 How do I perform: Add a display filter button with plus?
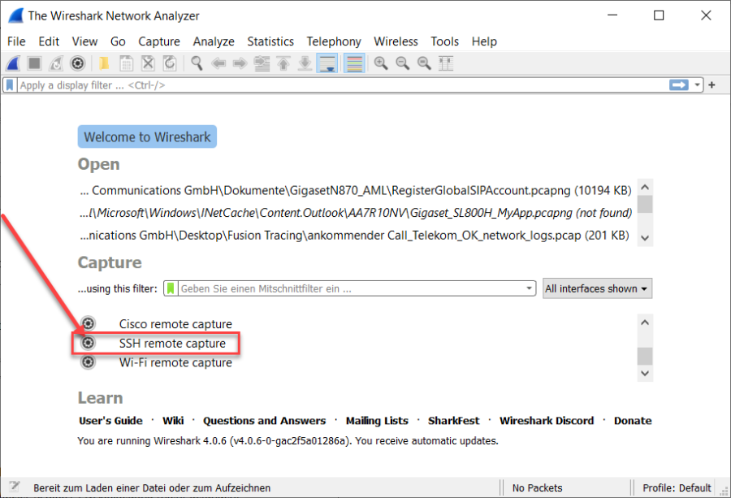[x=712, y=85]
